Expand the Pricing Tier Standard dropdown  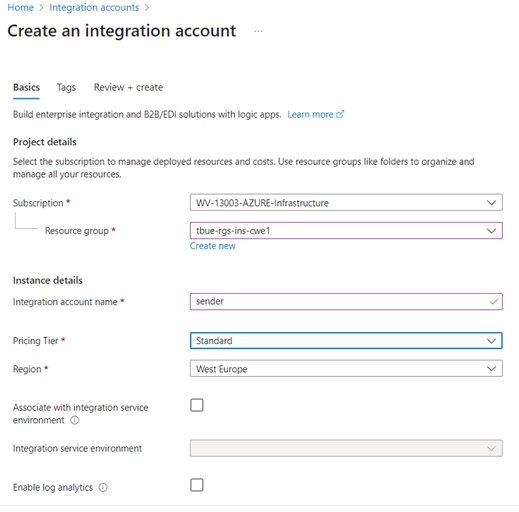tap(346, 341)
